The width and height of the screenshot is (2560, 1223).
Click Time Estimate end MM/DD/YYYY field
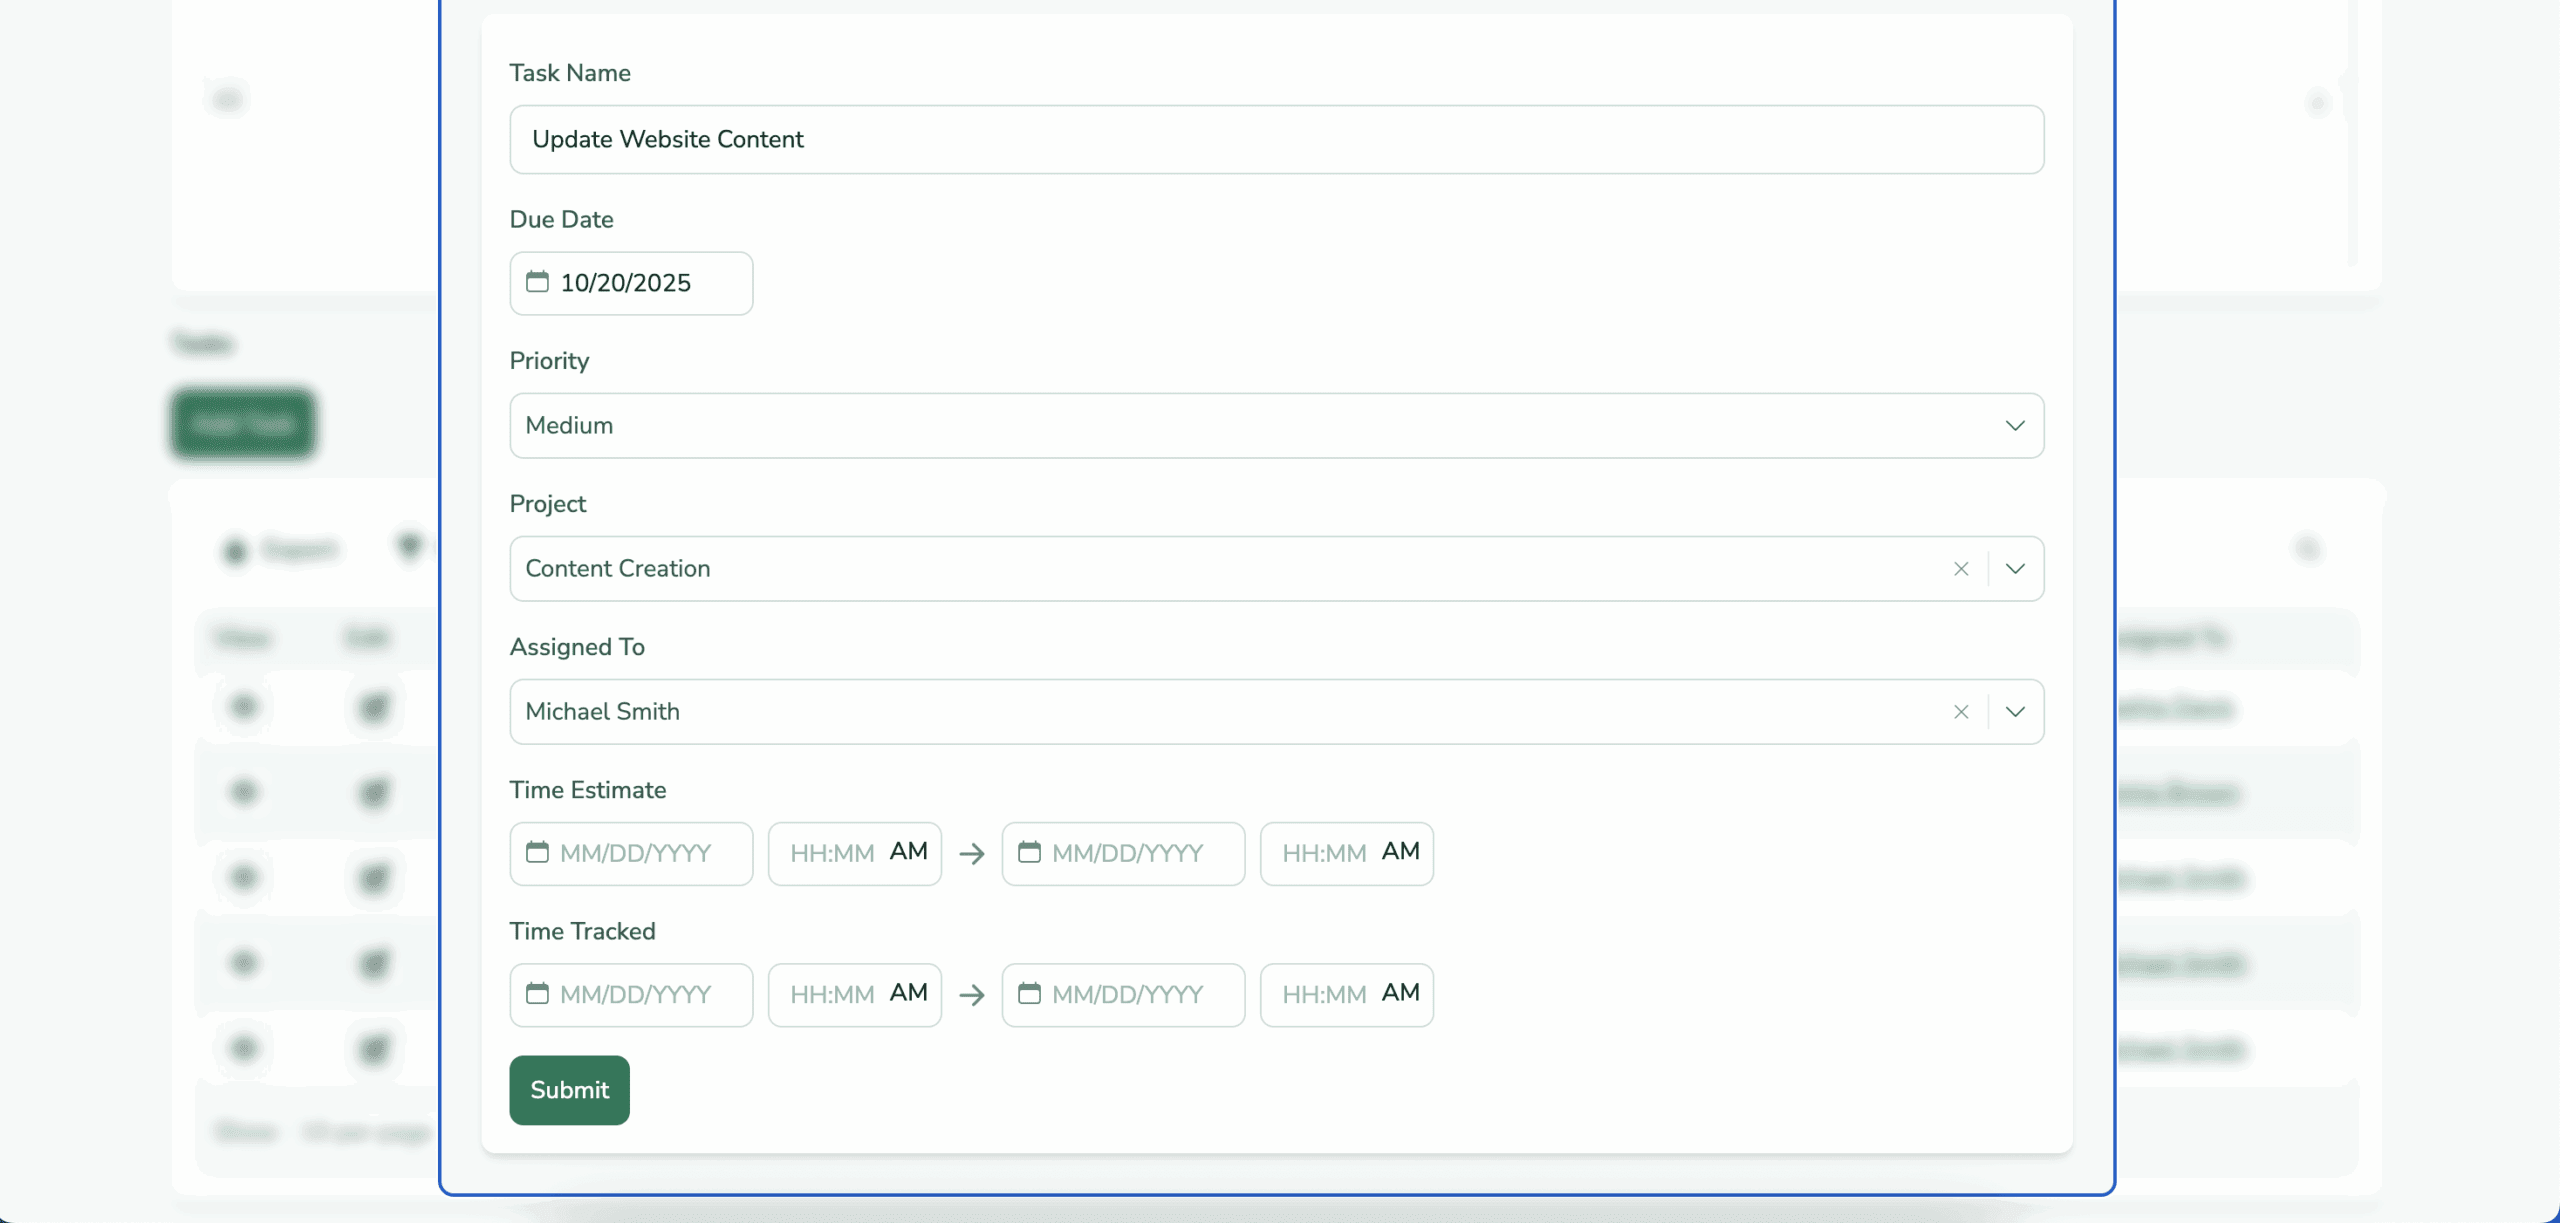(x=1127, y=853)
